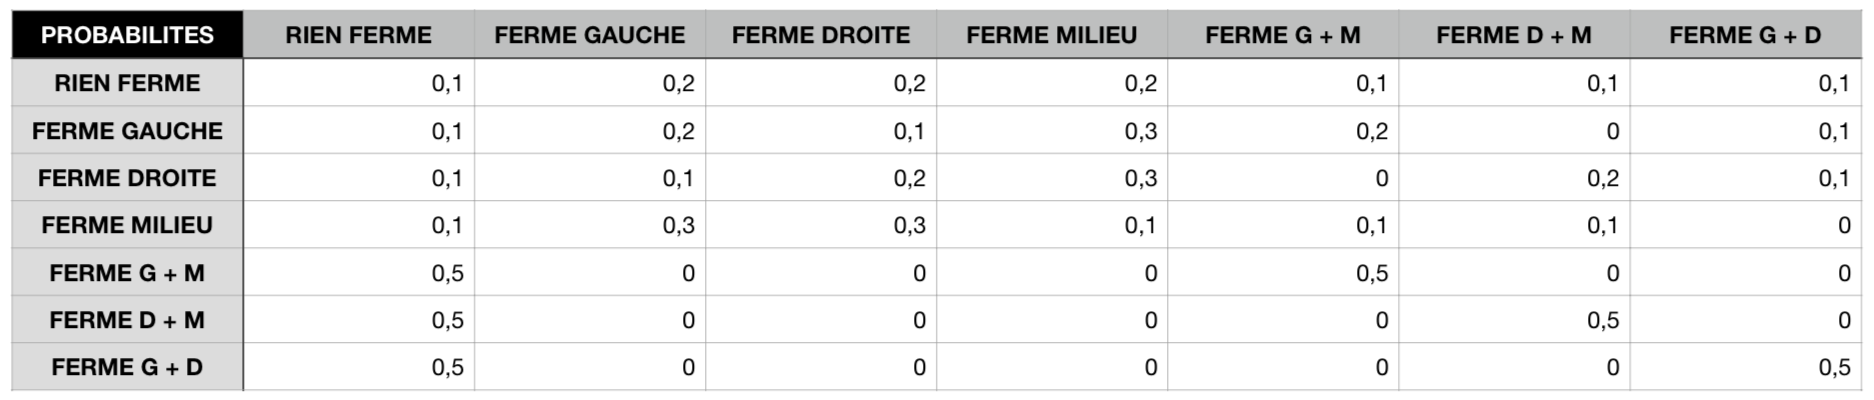Select the FERME D + M row header
This screenshot has width=1874, height=400.
pos(127,319)
